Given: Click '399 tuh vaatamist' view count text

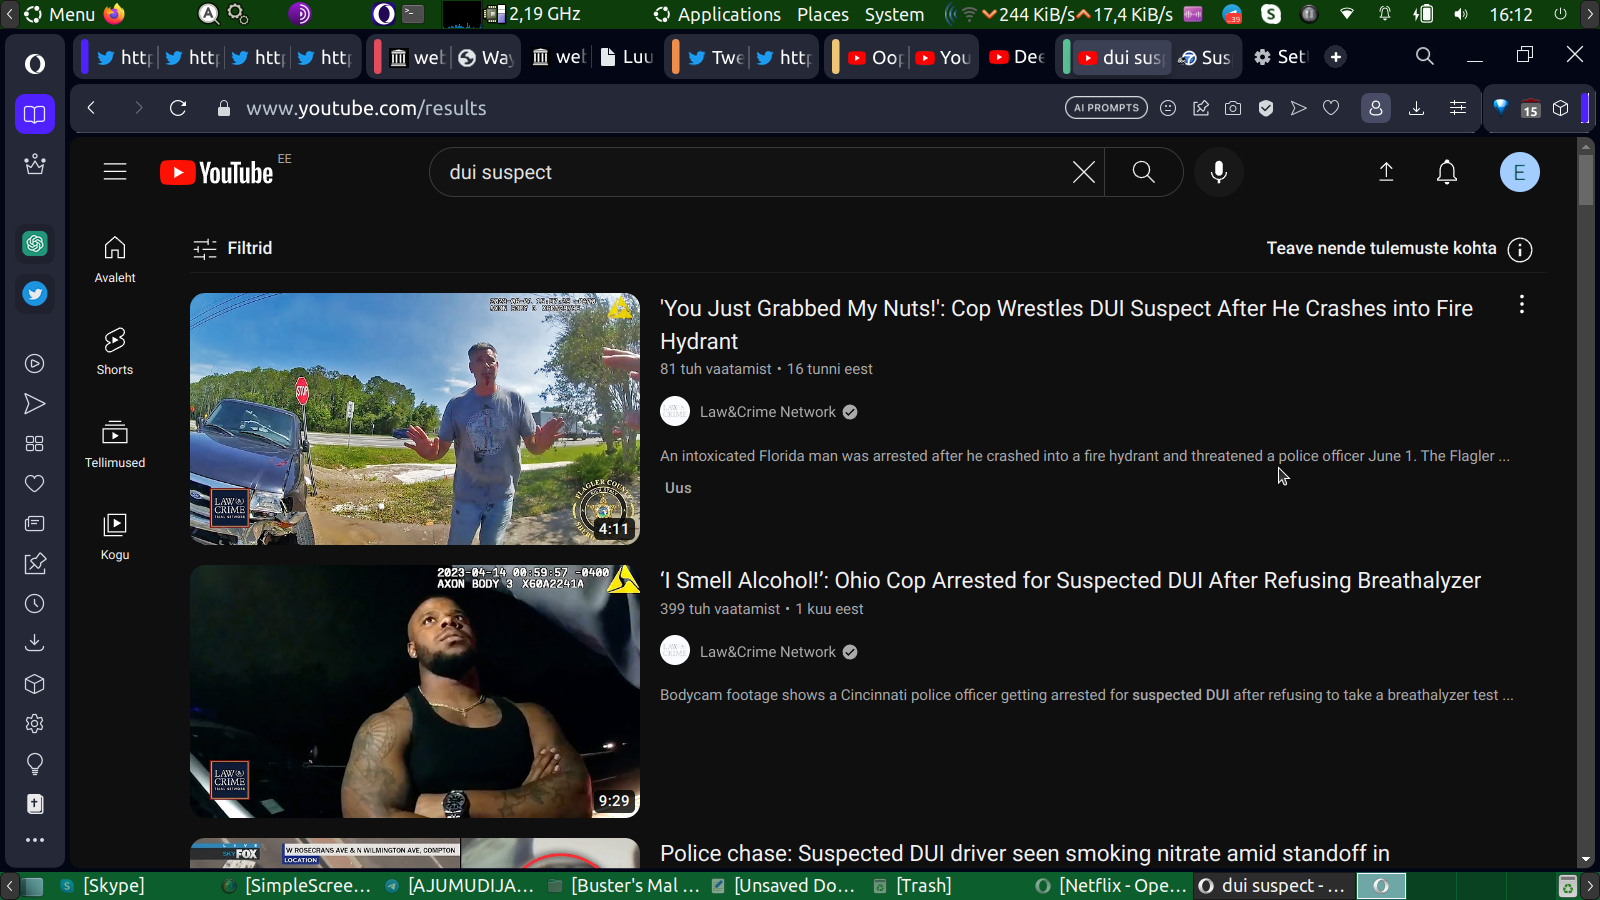Looking at the screenshot, I should coord(720,609).
